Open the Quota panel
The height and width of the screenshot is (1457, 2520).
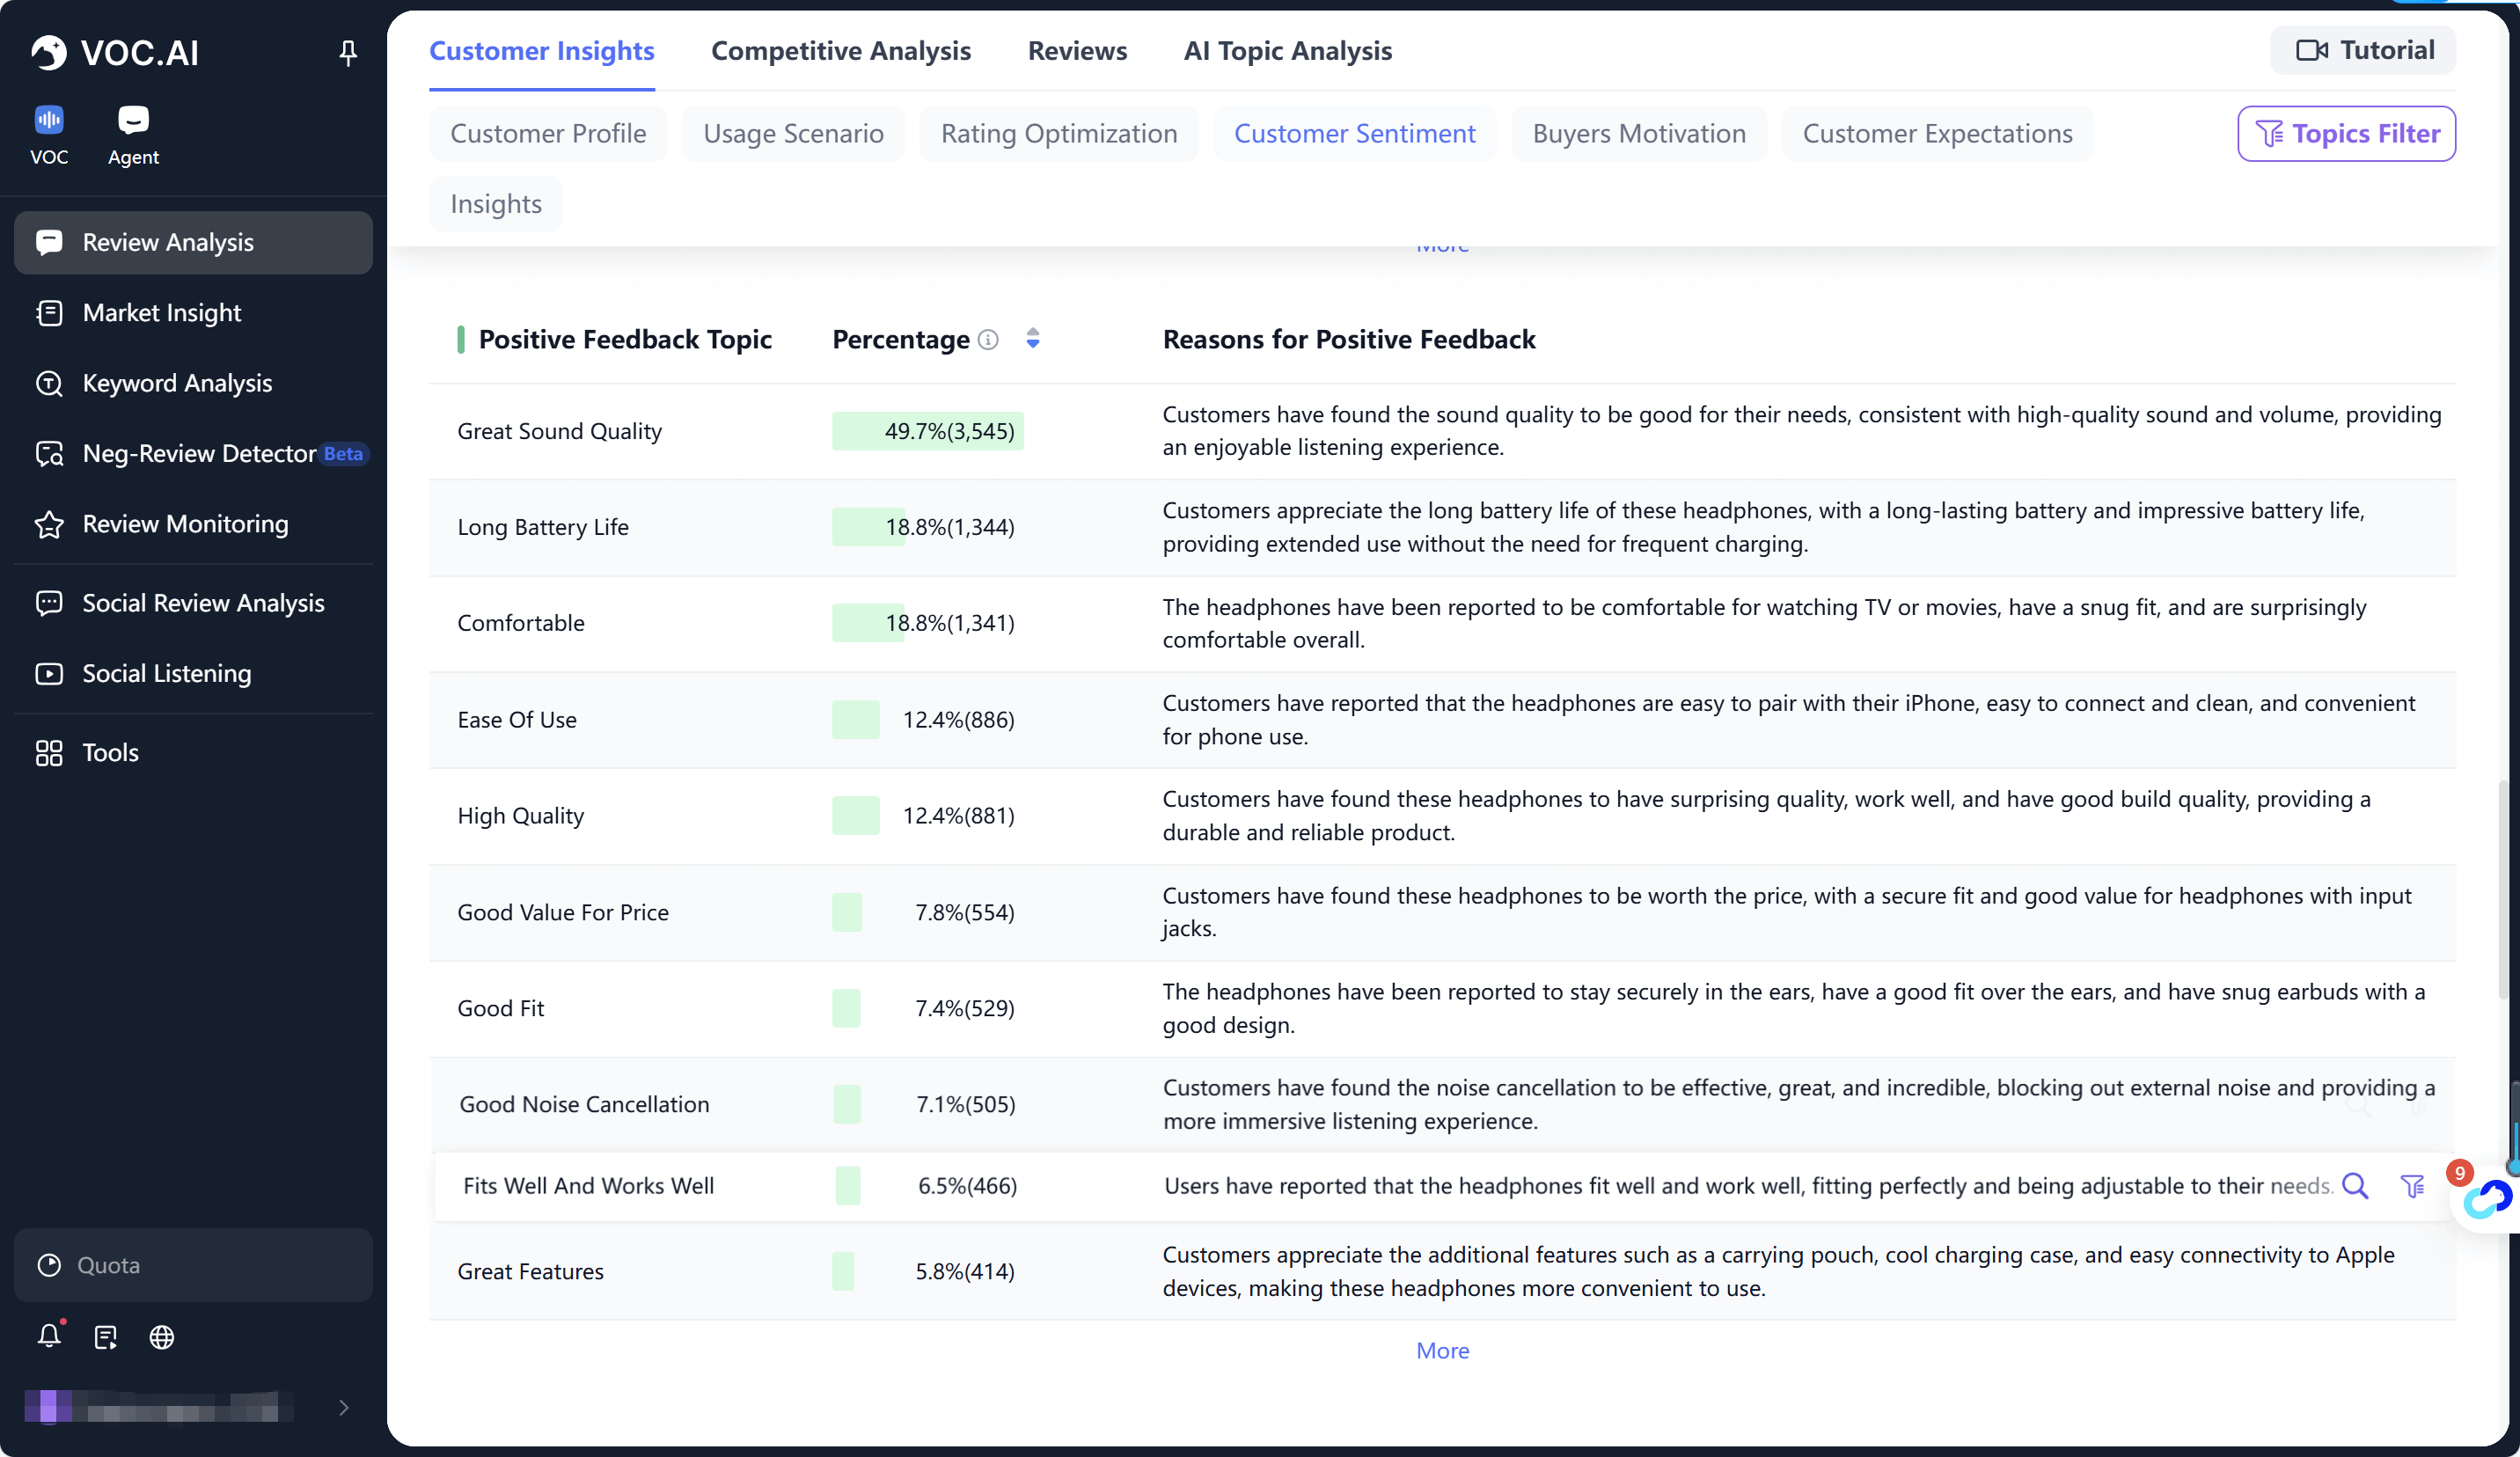pyautogui.click(x=193, y=1265)
